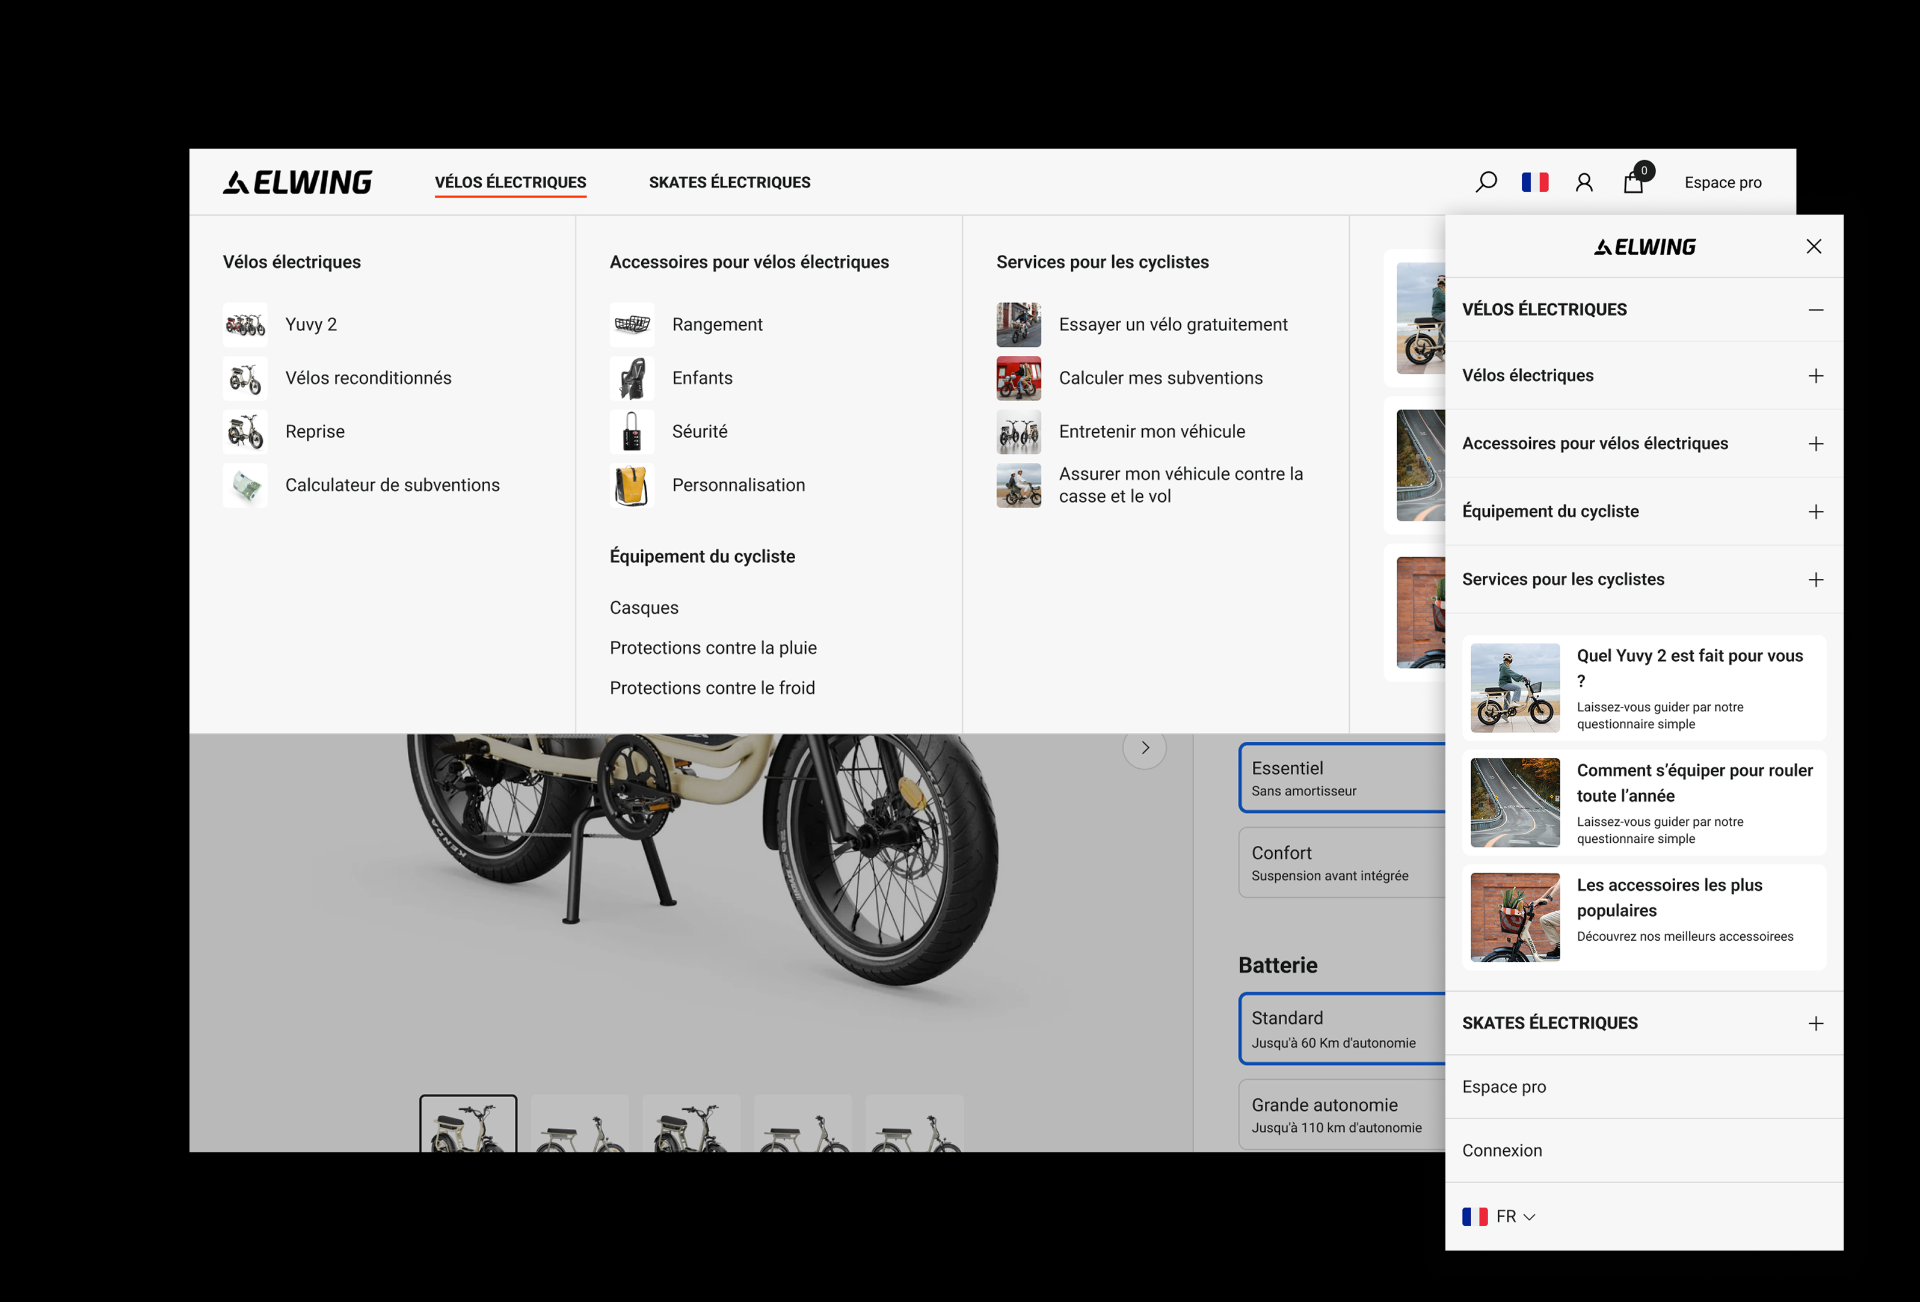Viewport: 1920px width, 1302px height.
Task: Open the Espace pro header link
Action: pos(1722,182)
